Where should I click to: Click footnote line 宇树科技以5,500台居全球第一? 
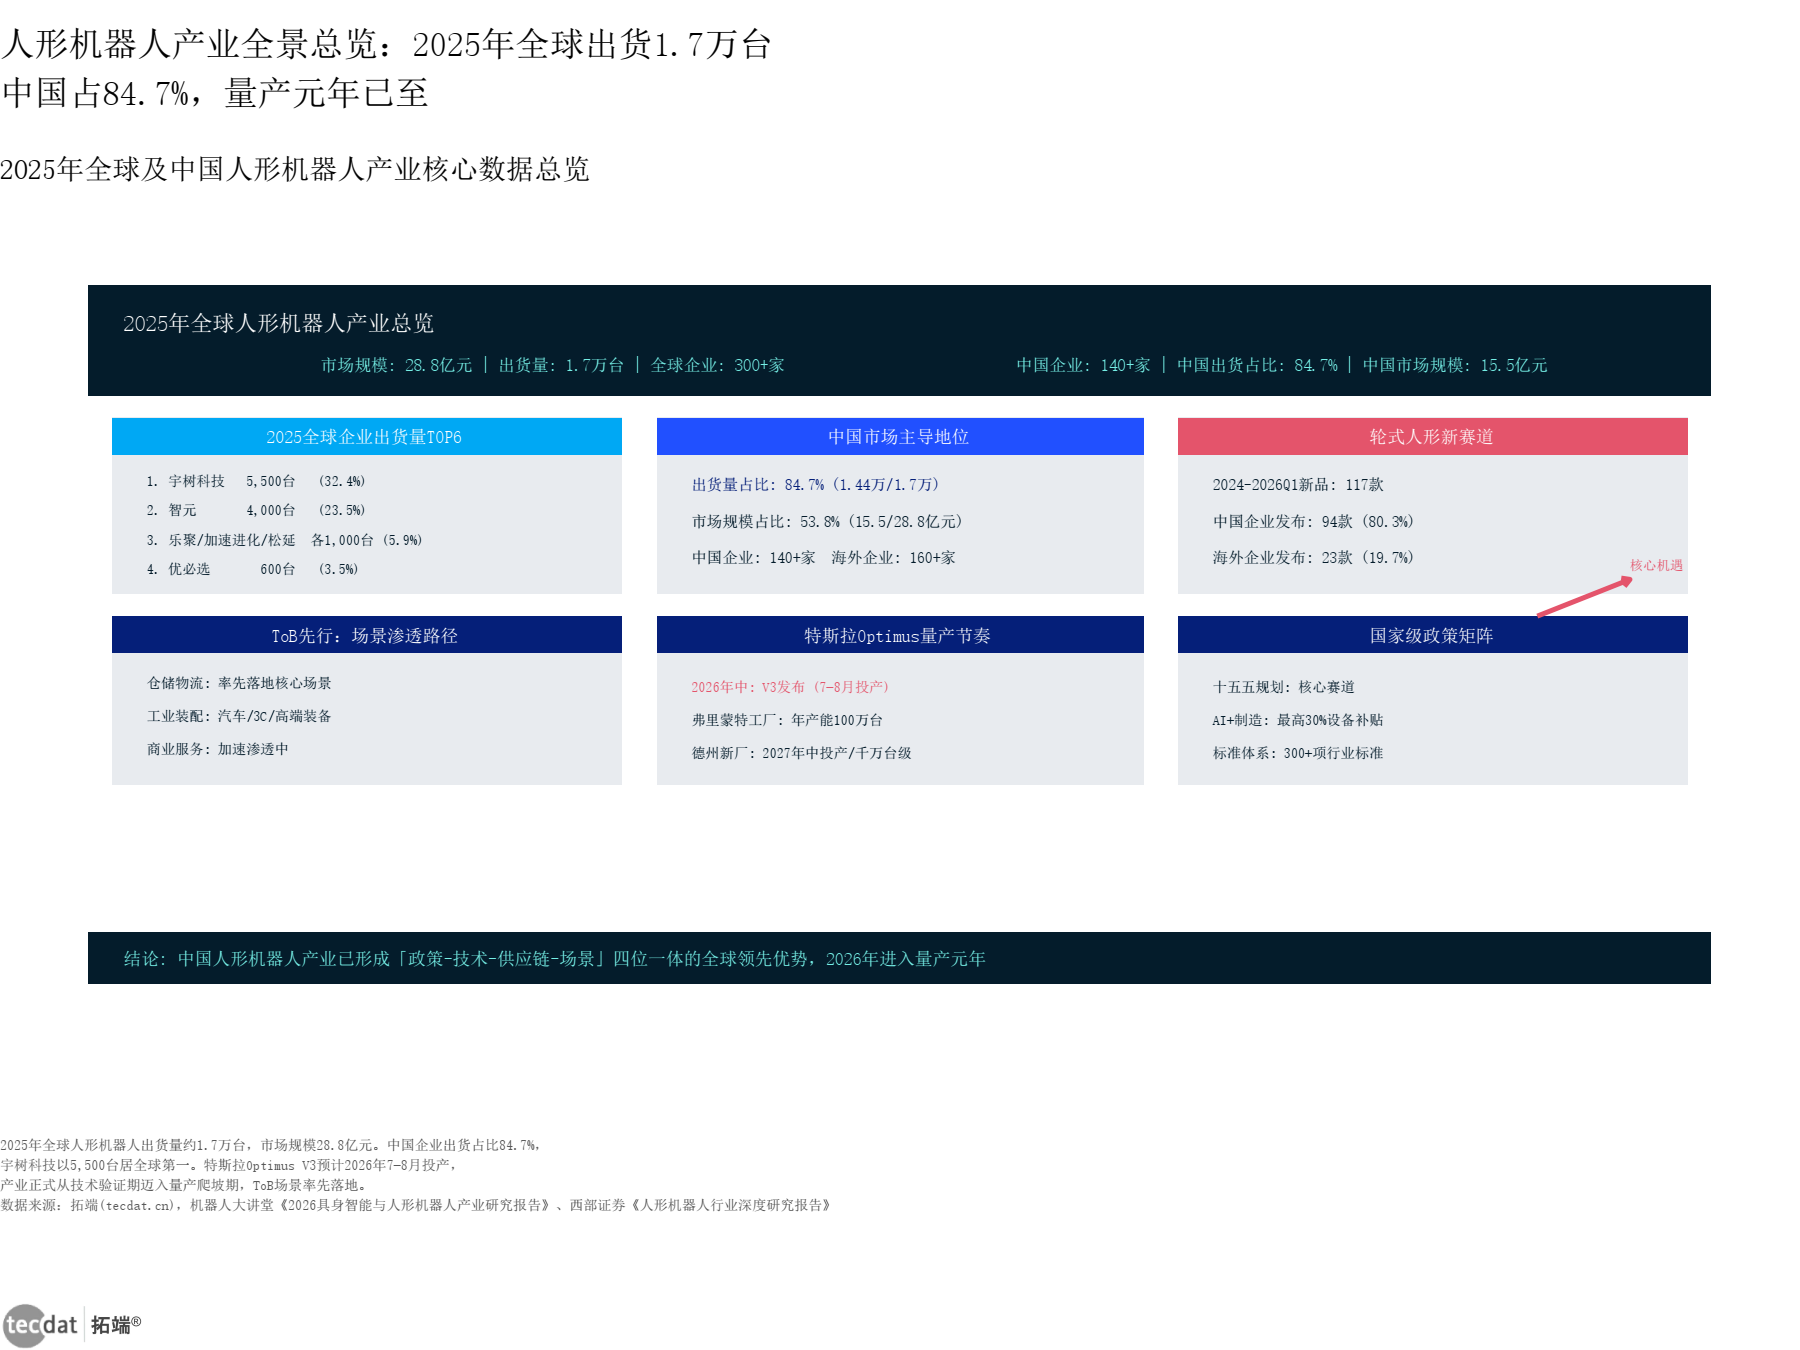[230, 1165]
